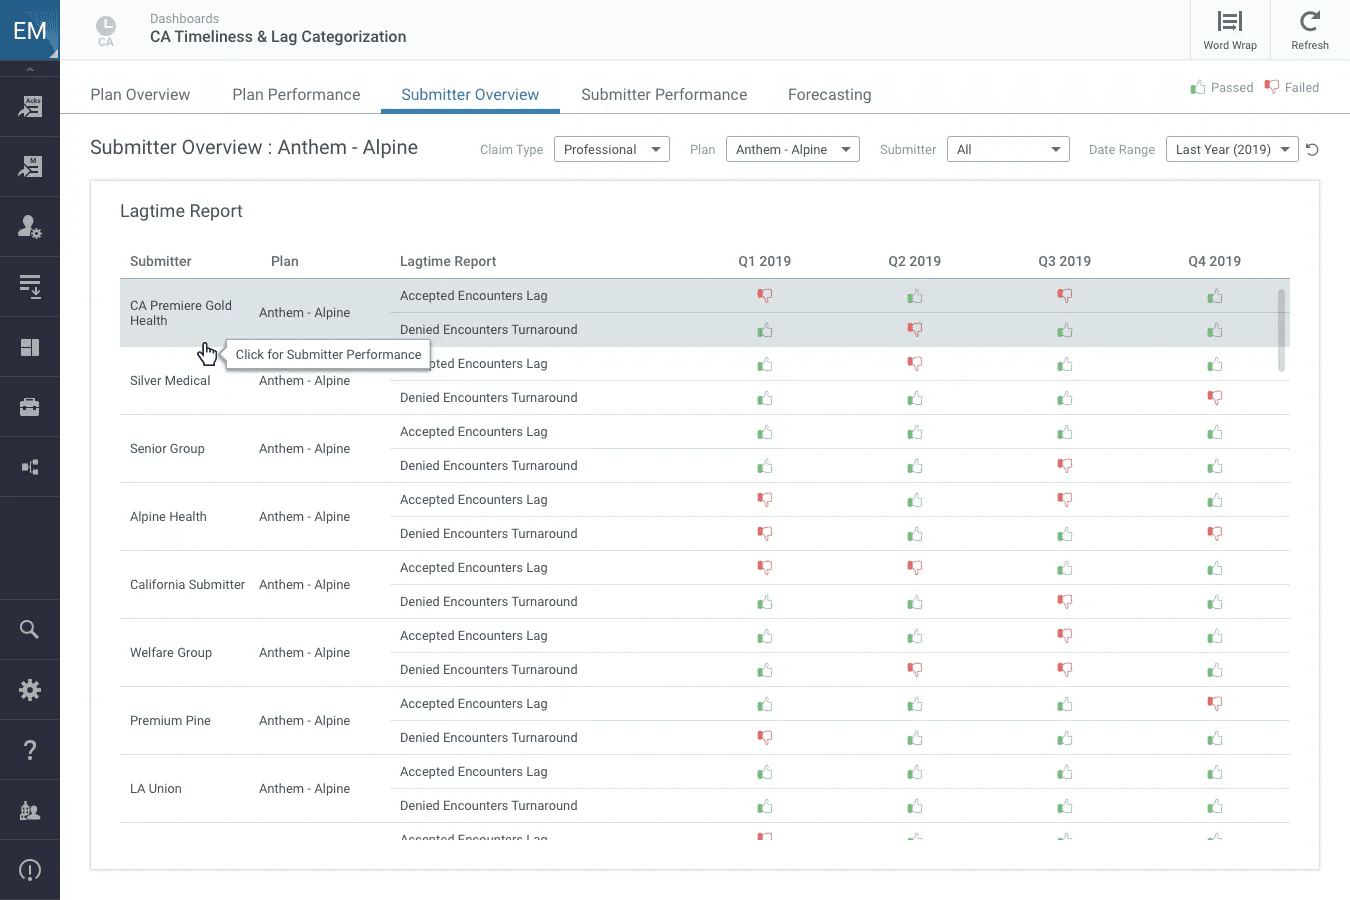Reset filters using the icon beside Date Range
Image resolution: width=1350 pixels, height=900 pixels.
click(1312, 150)
